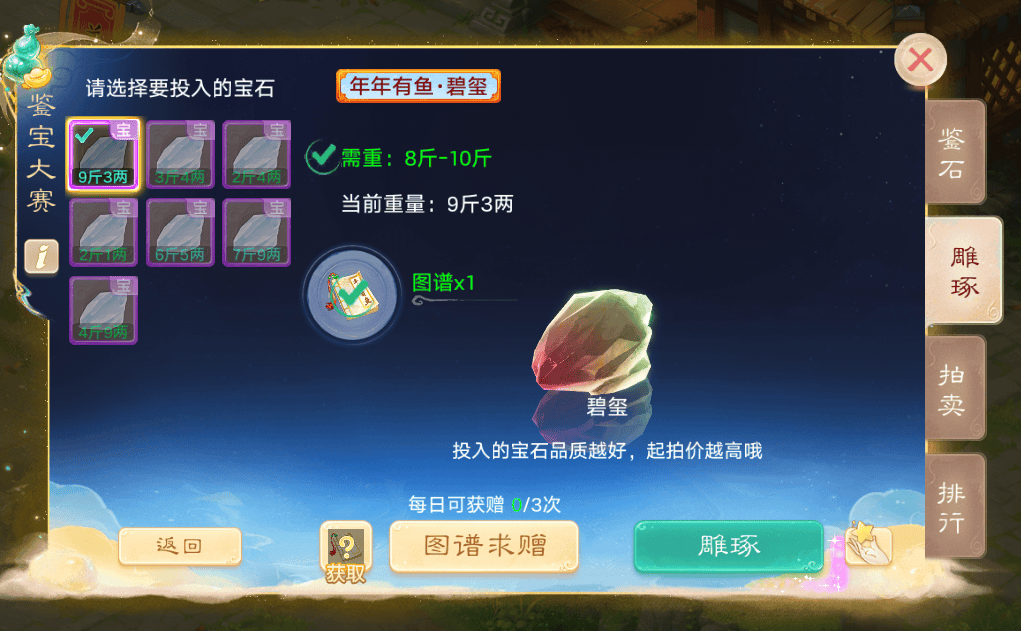Select the 3斤4两 gemstone slot

click(180, 154)
